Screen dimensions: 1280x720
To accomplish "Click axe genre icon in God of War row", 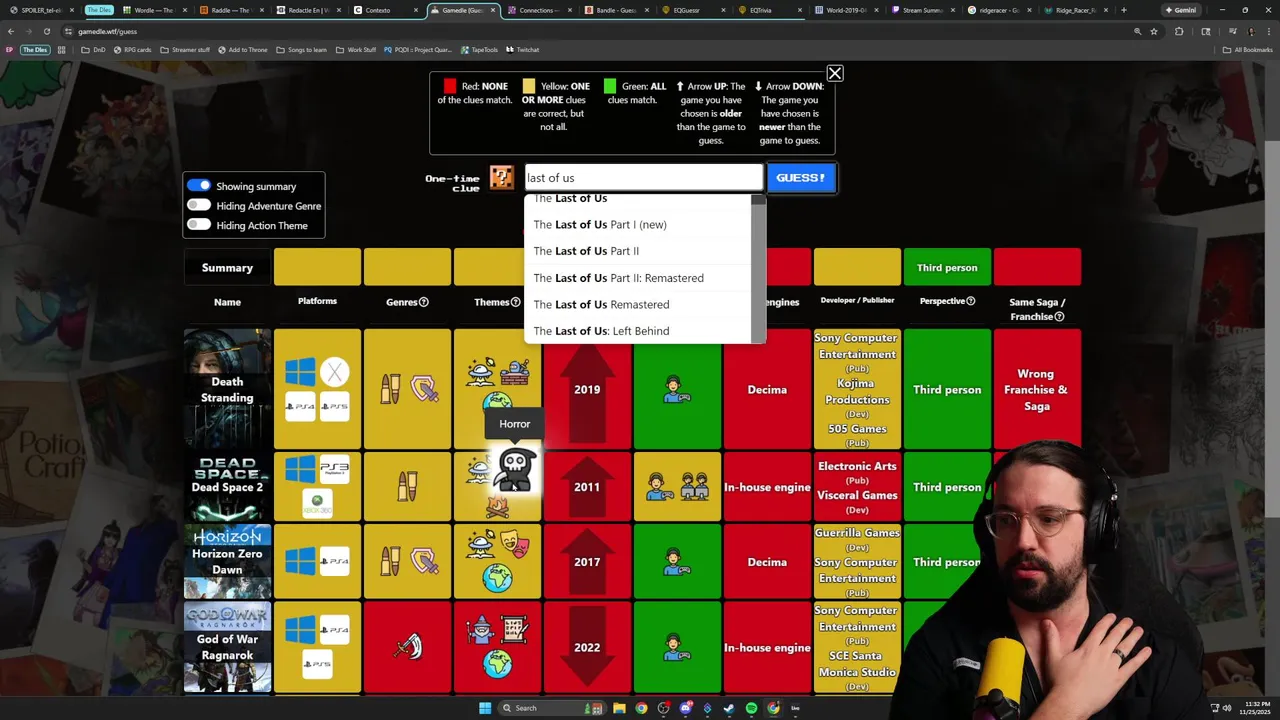I will click(407, 647).
